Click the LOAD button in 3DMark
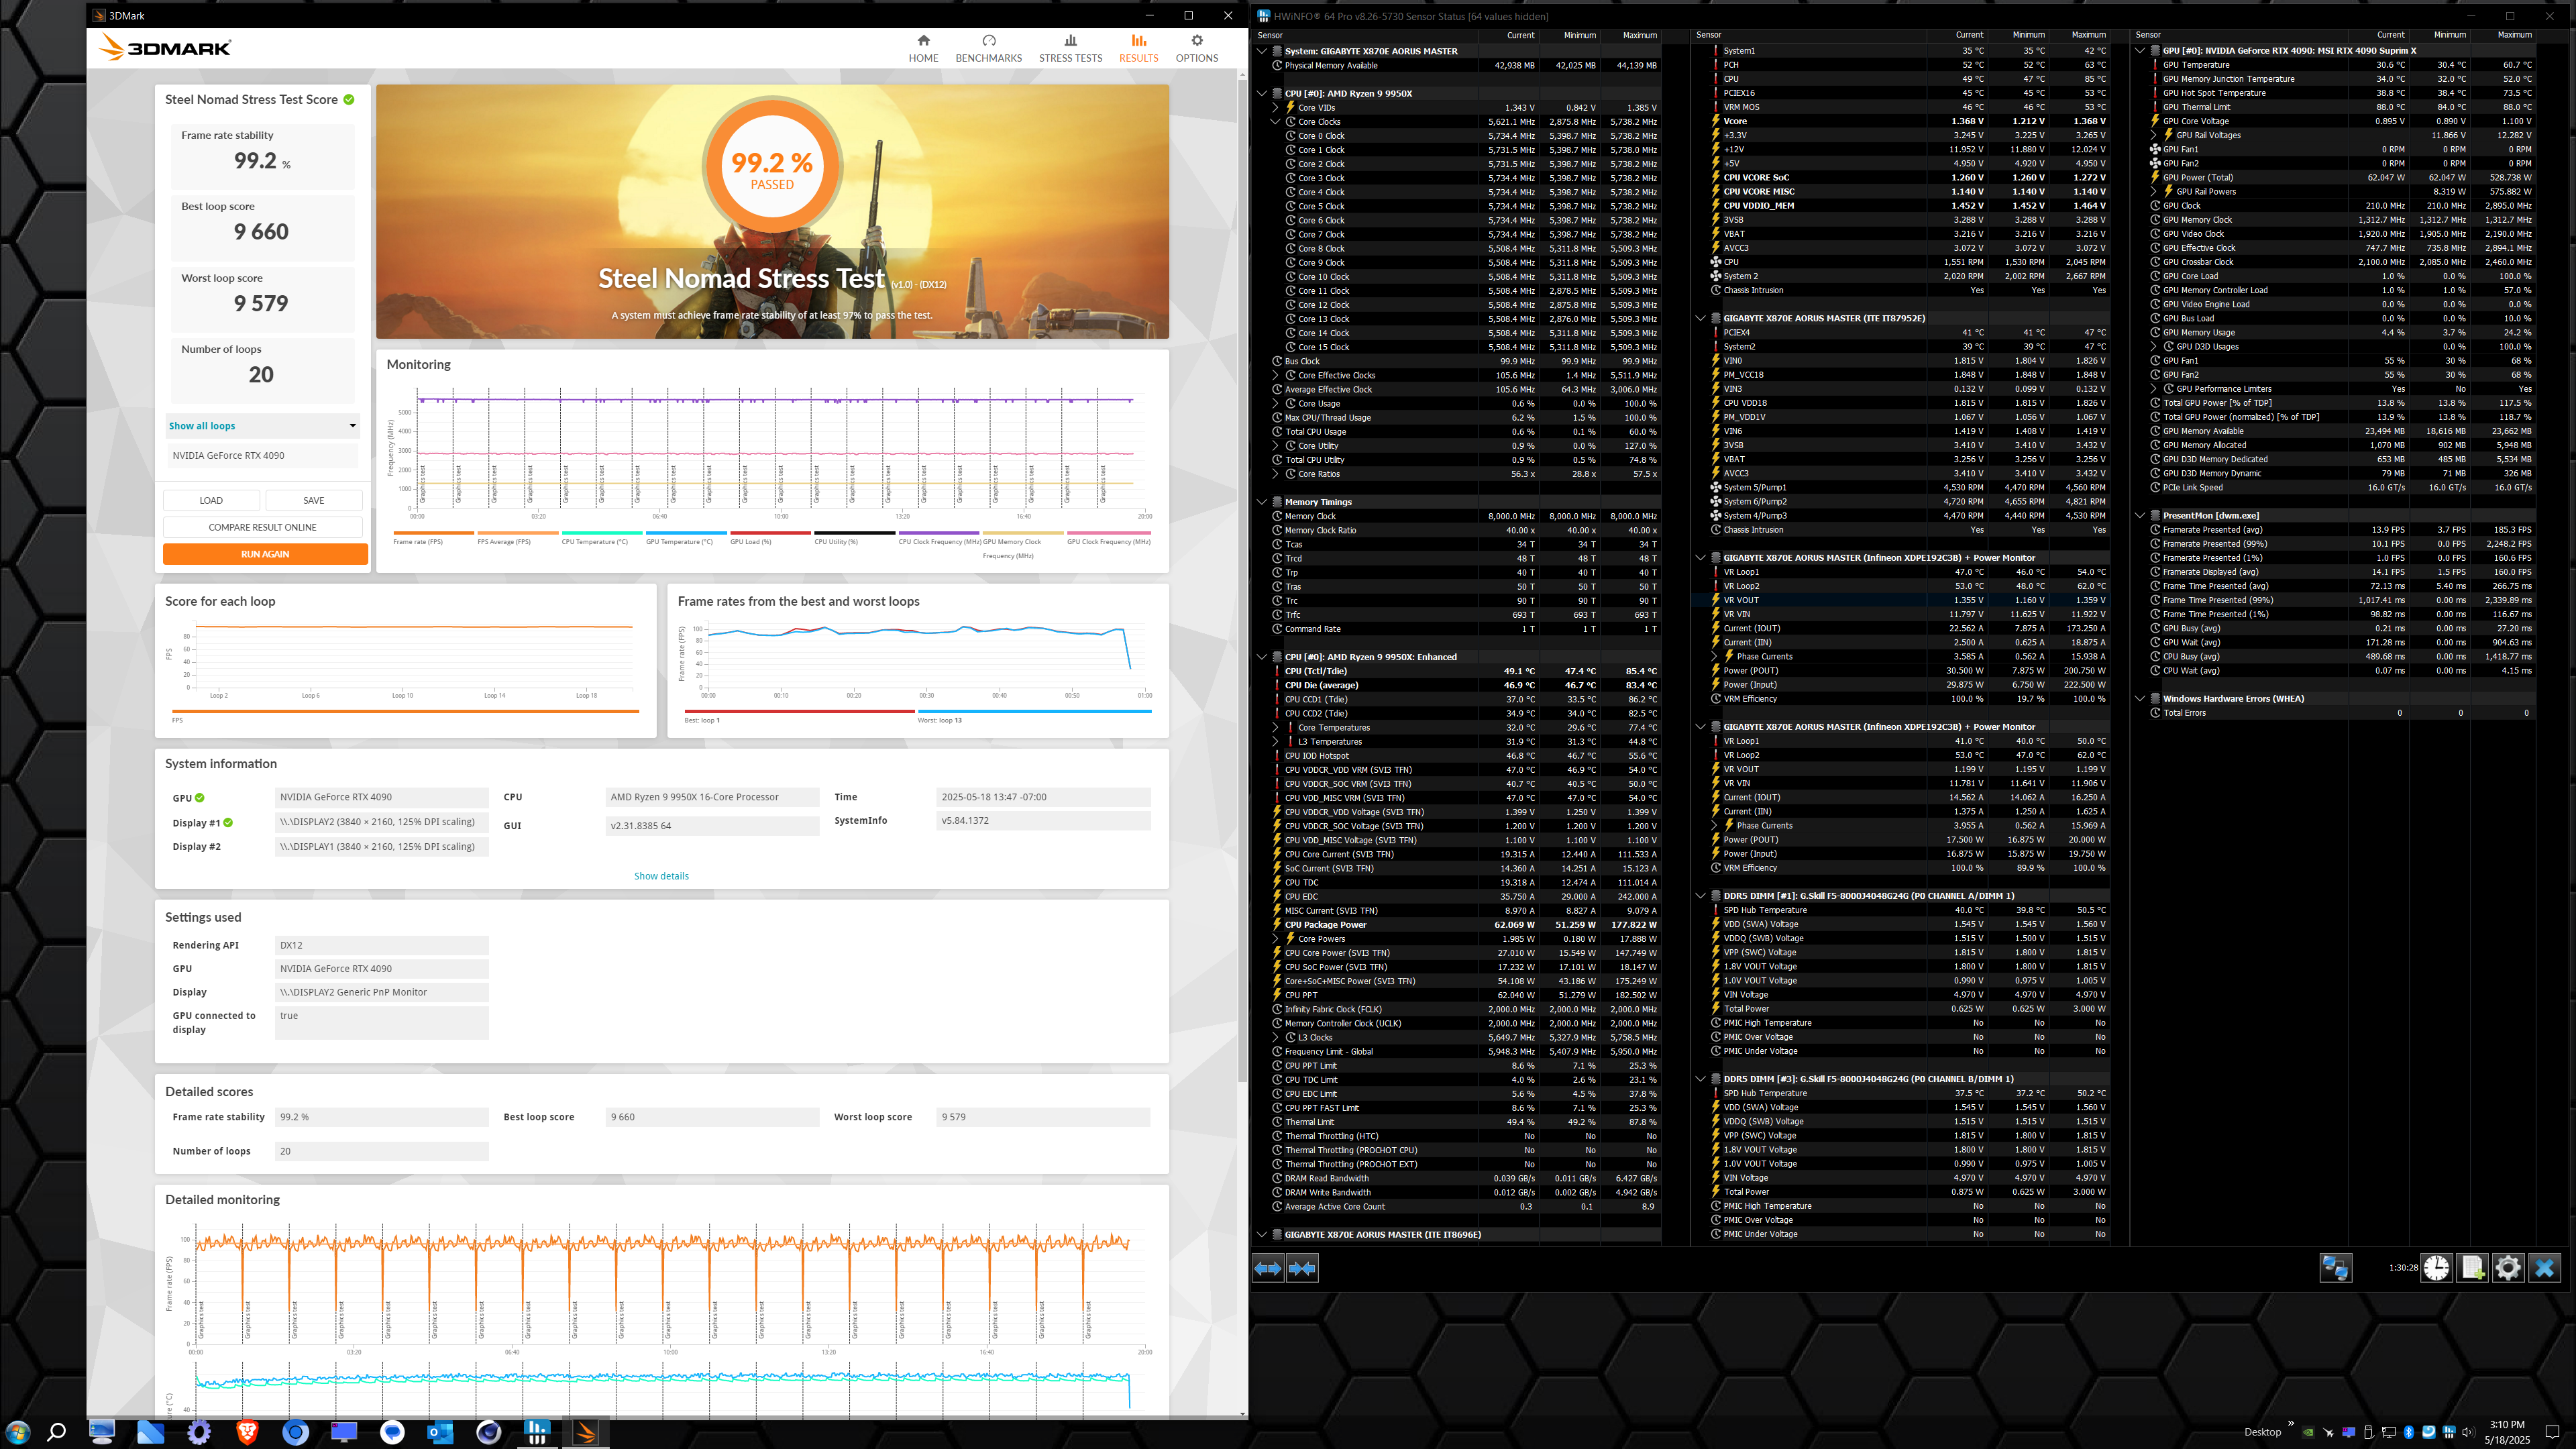 pyautogui.click(x=211, y=500)
